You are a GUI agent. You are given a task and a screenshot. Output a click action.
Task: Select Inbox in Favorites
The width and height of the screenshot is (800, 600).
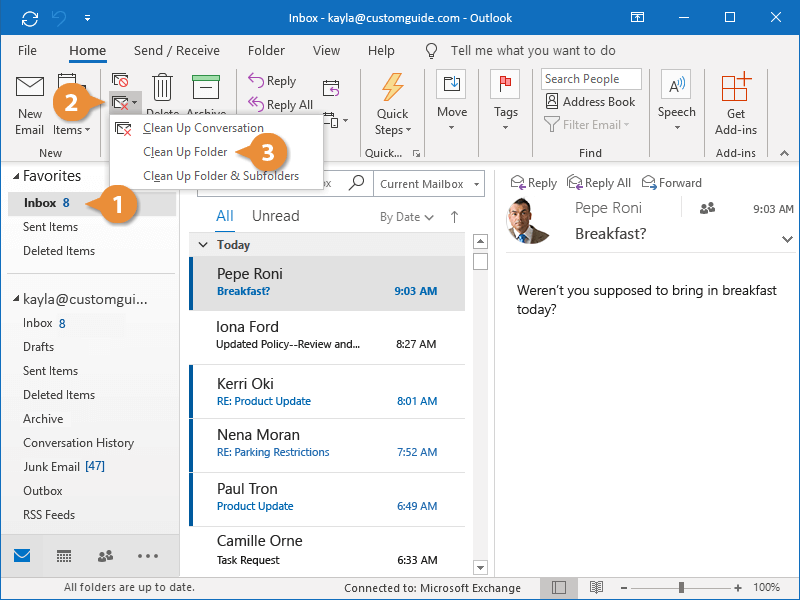tap(92, 203)
